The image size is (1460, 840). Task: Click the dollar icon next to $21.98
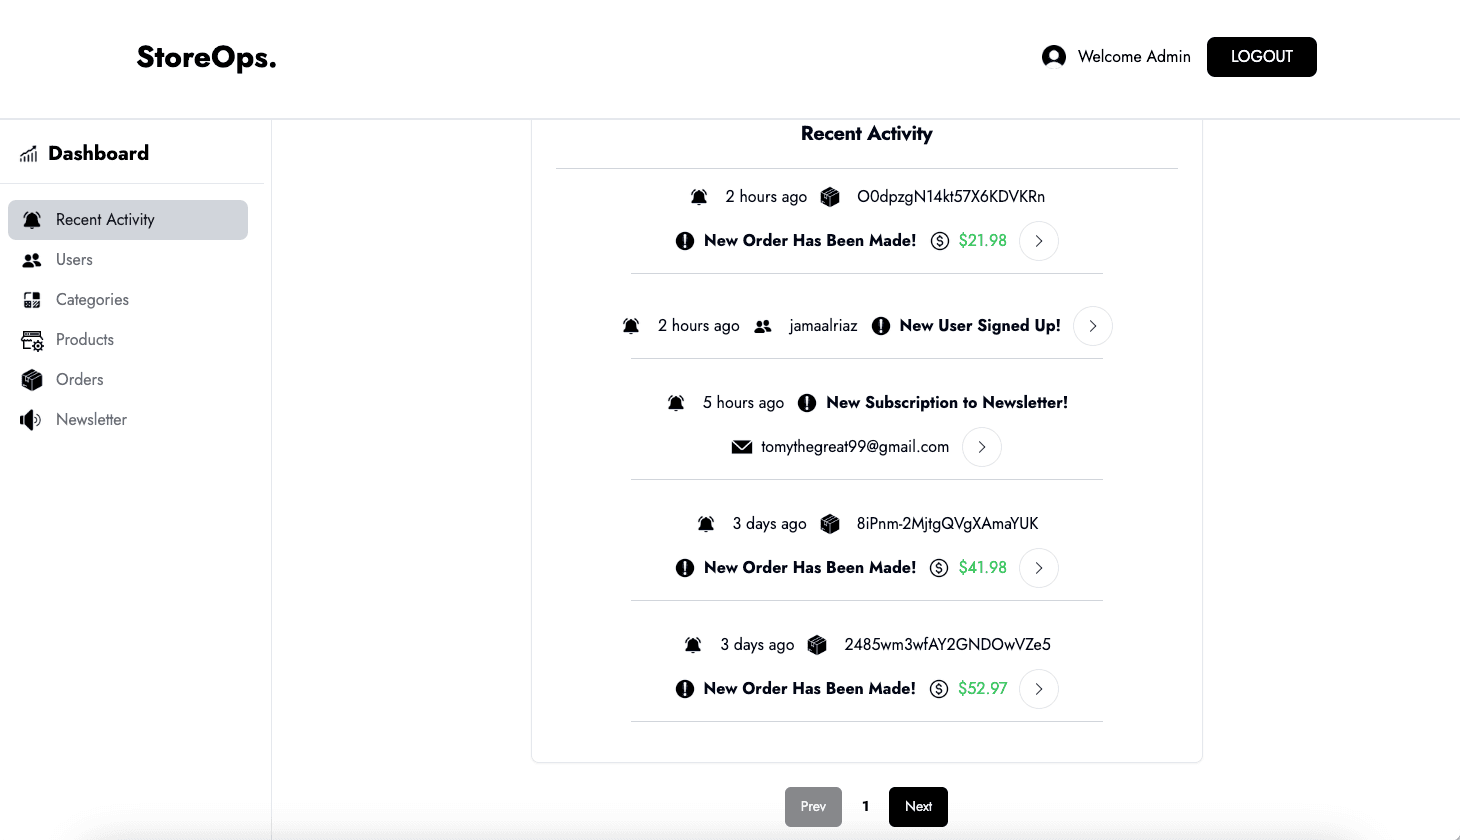pyautogui.click(x=939, y=241)
